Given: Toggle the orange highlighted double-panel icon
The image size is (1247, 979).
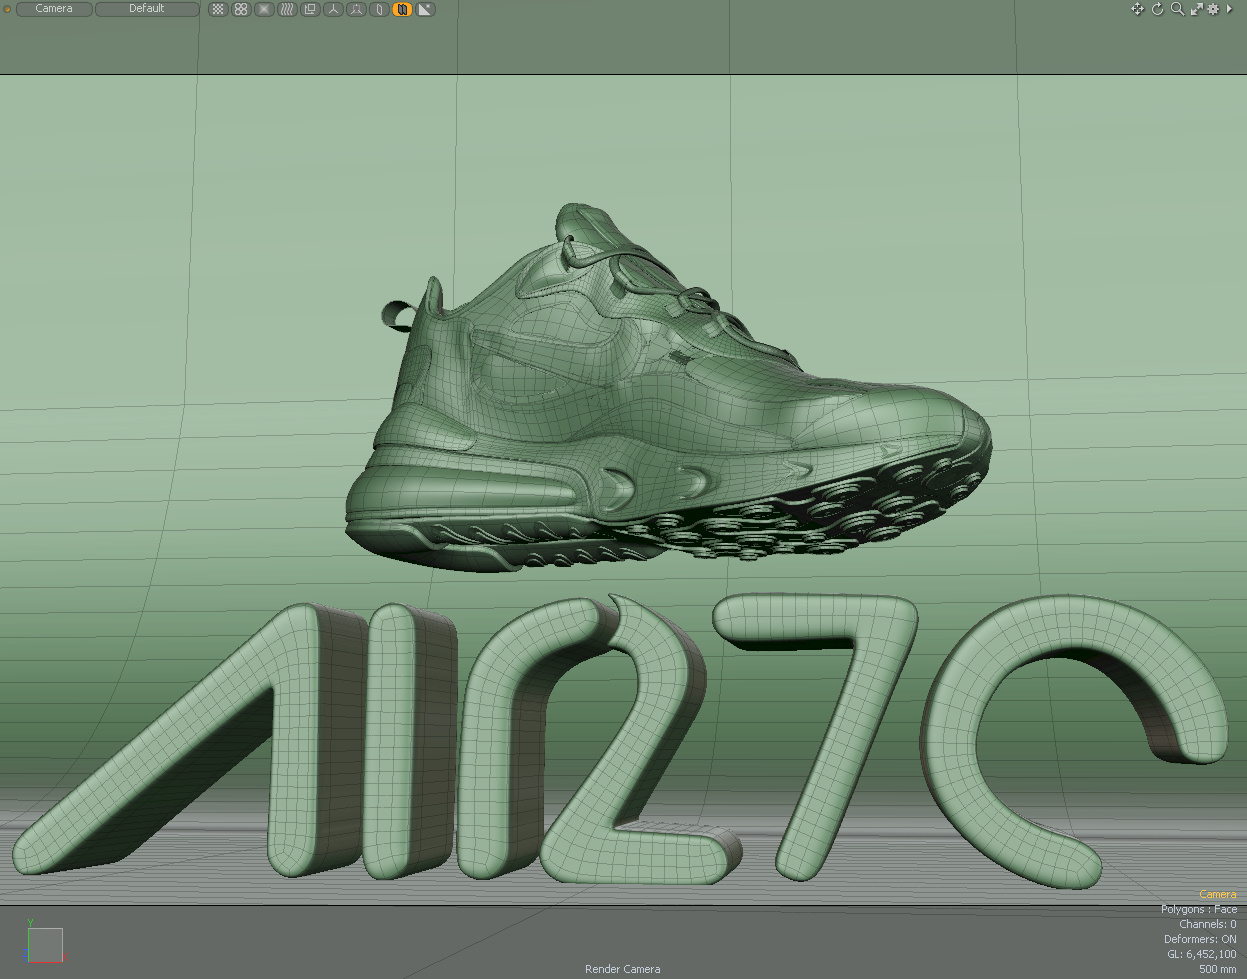Looking at the screenshot, I should (402, 9).
